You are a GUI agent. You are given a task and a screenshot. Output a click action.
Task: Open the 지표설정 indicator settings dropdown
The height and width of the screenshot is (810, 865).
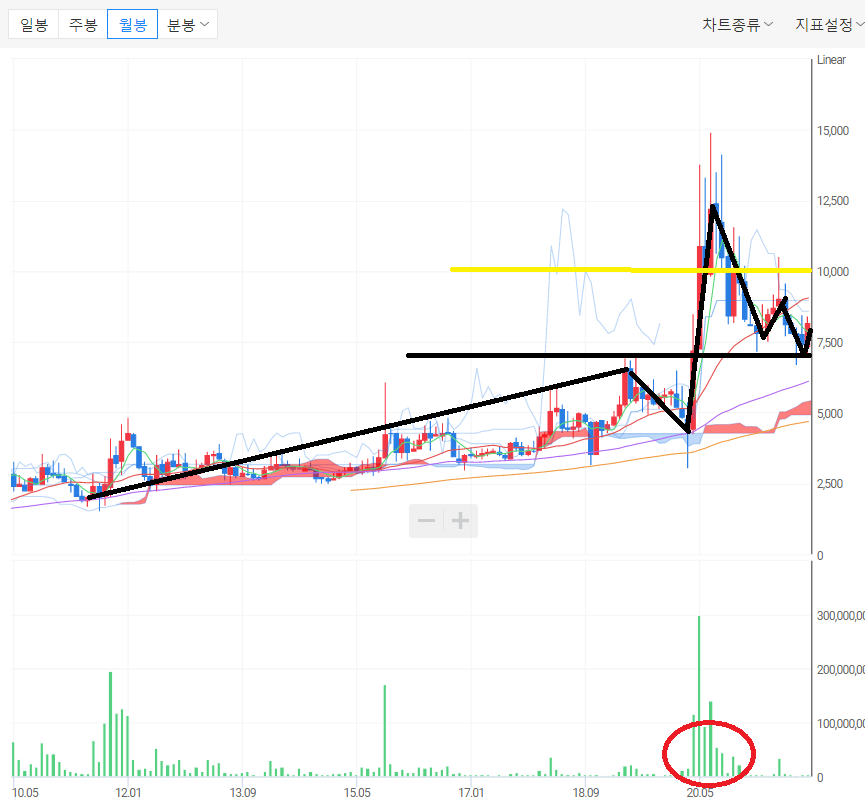pos(829,24)
